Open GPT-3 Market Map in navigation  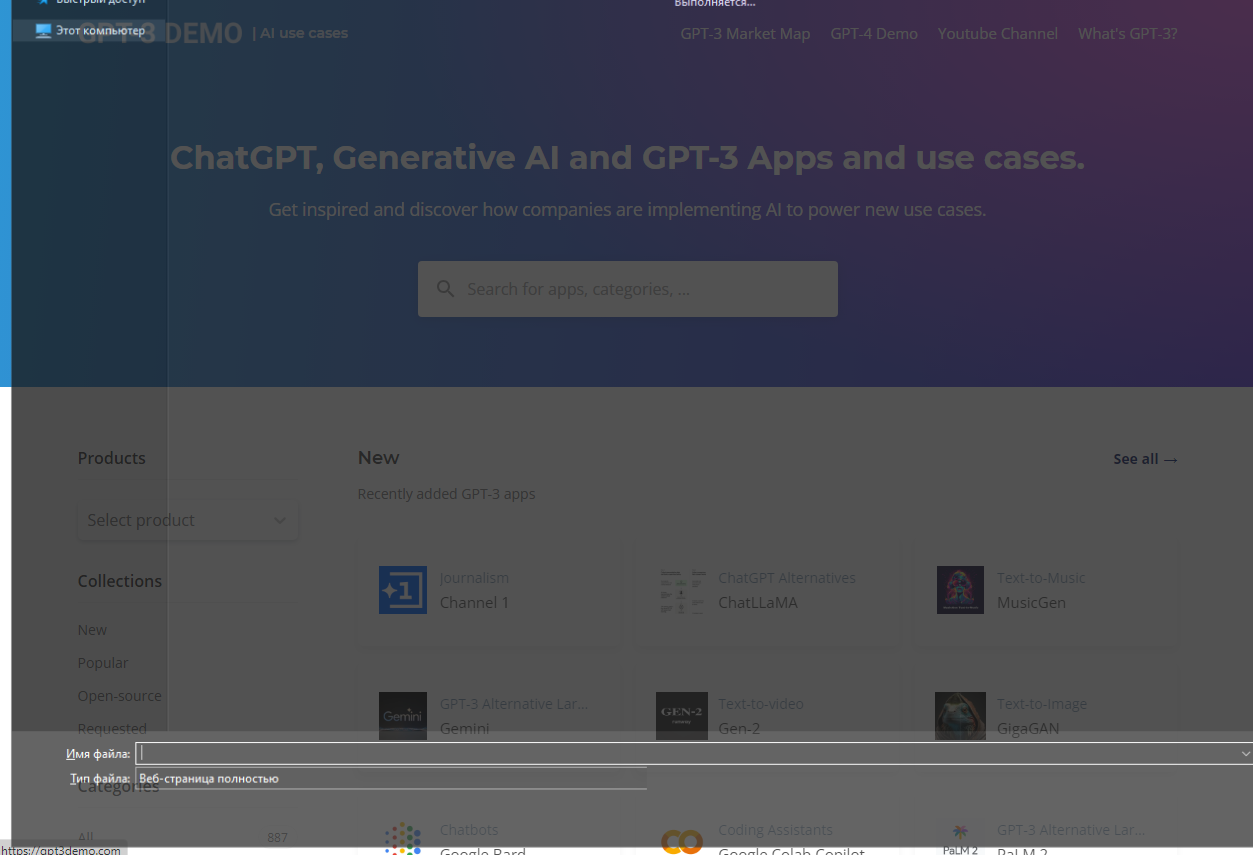click(x=745, y=34)
